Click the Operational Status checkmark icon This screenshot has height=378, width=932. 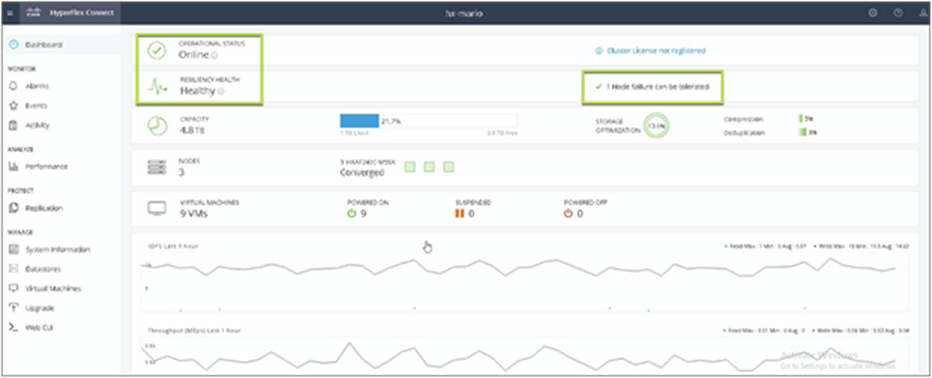pos(156,51)
